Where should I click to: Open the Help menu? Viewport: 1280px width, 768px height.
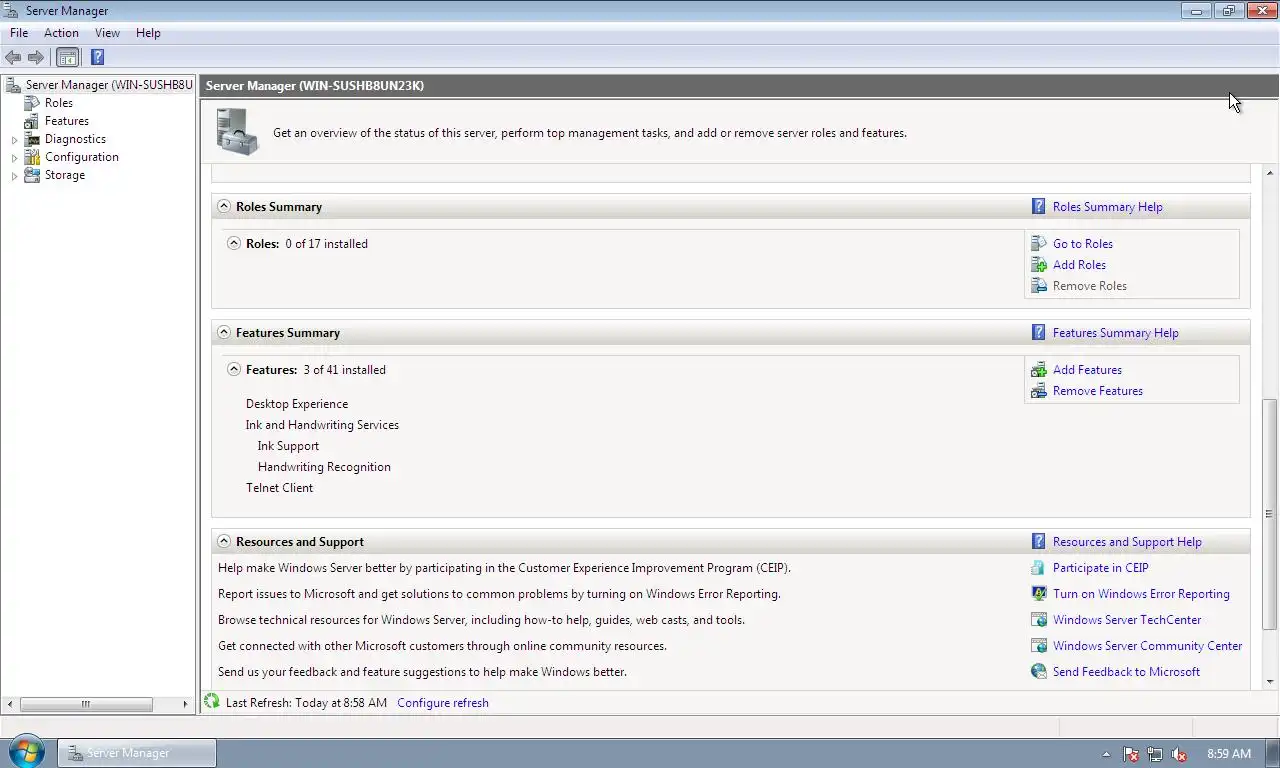(148, 33)
